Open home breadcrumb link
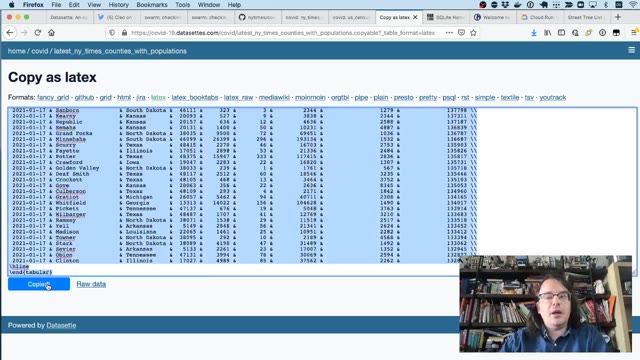 (x=16, y=51)
